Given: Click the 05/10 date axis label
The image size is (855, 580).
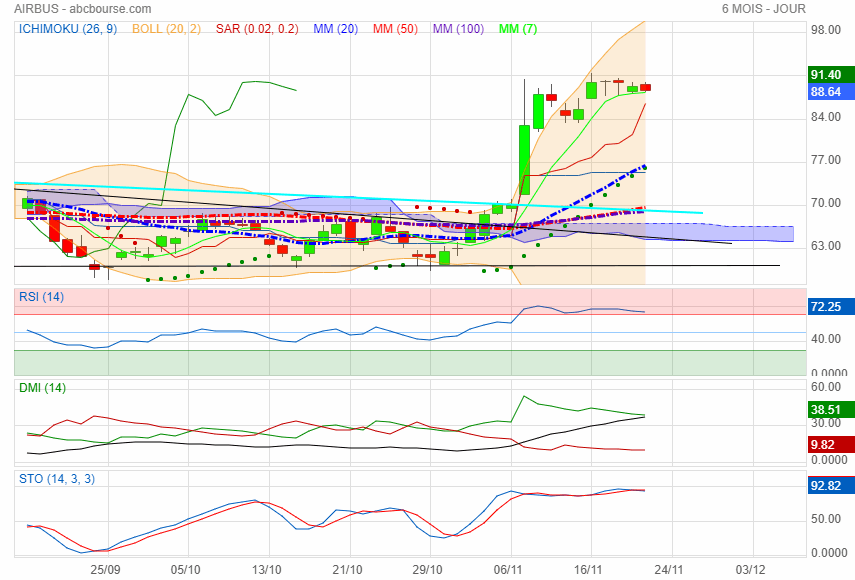Looking at the screenshot, I should tap(185, 570).
